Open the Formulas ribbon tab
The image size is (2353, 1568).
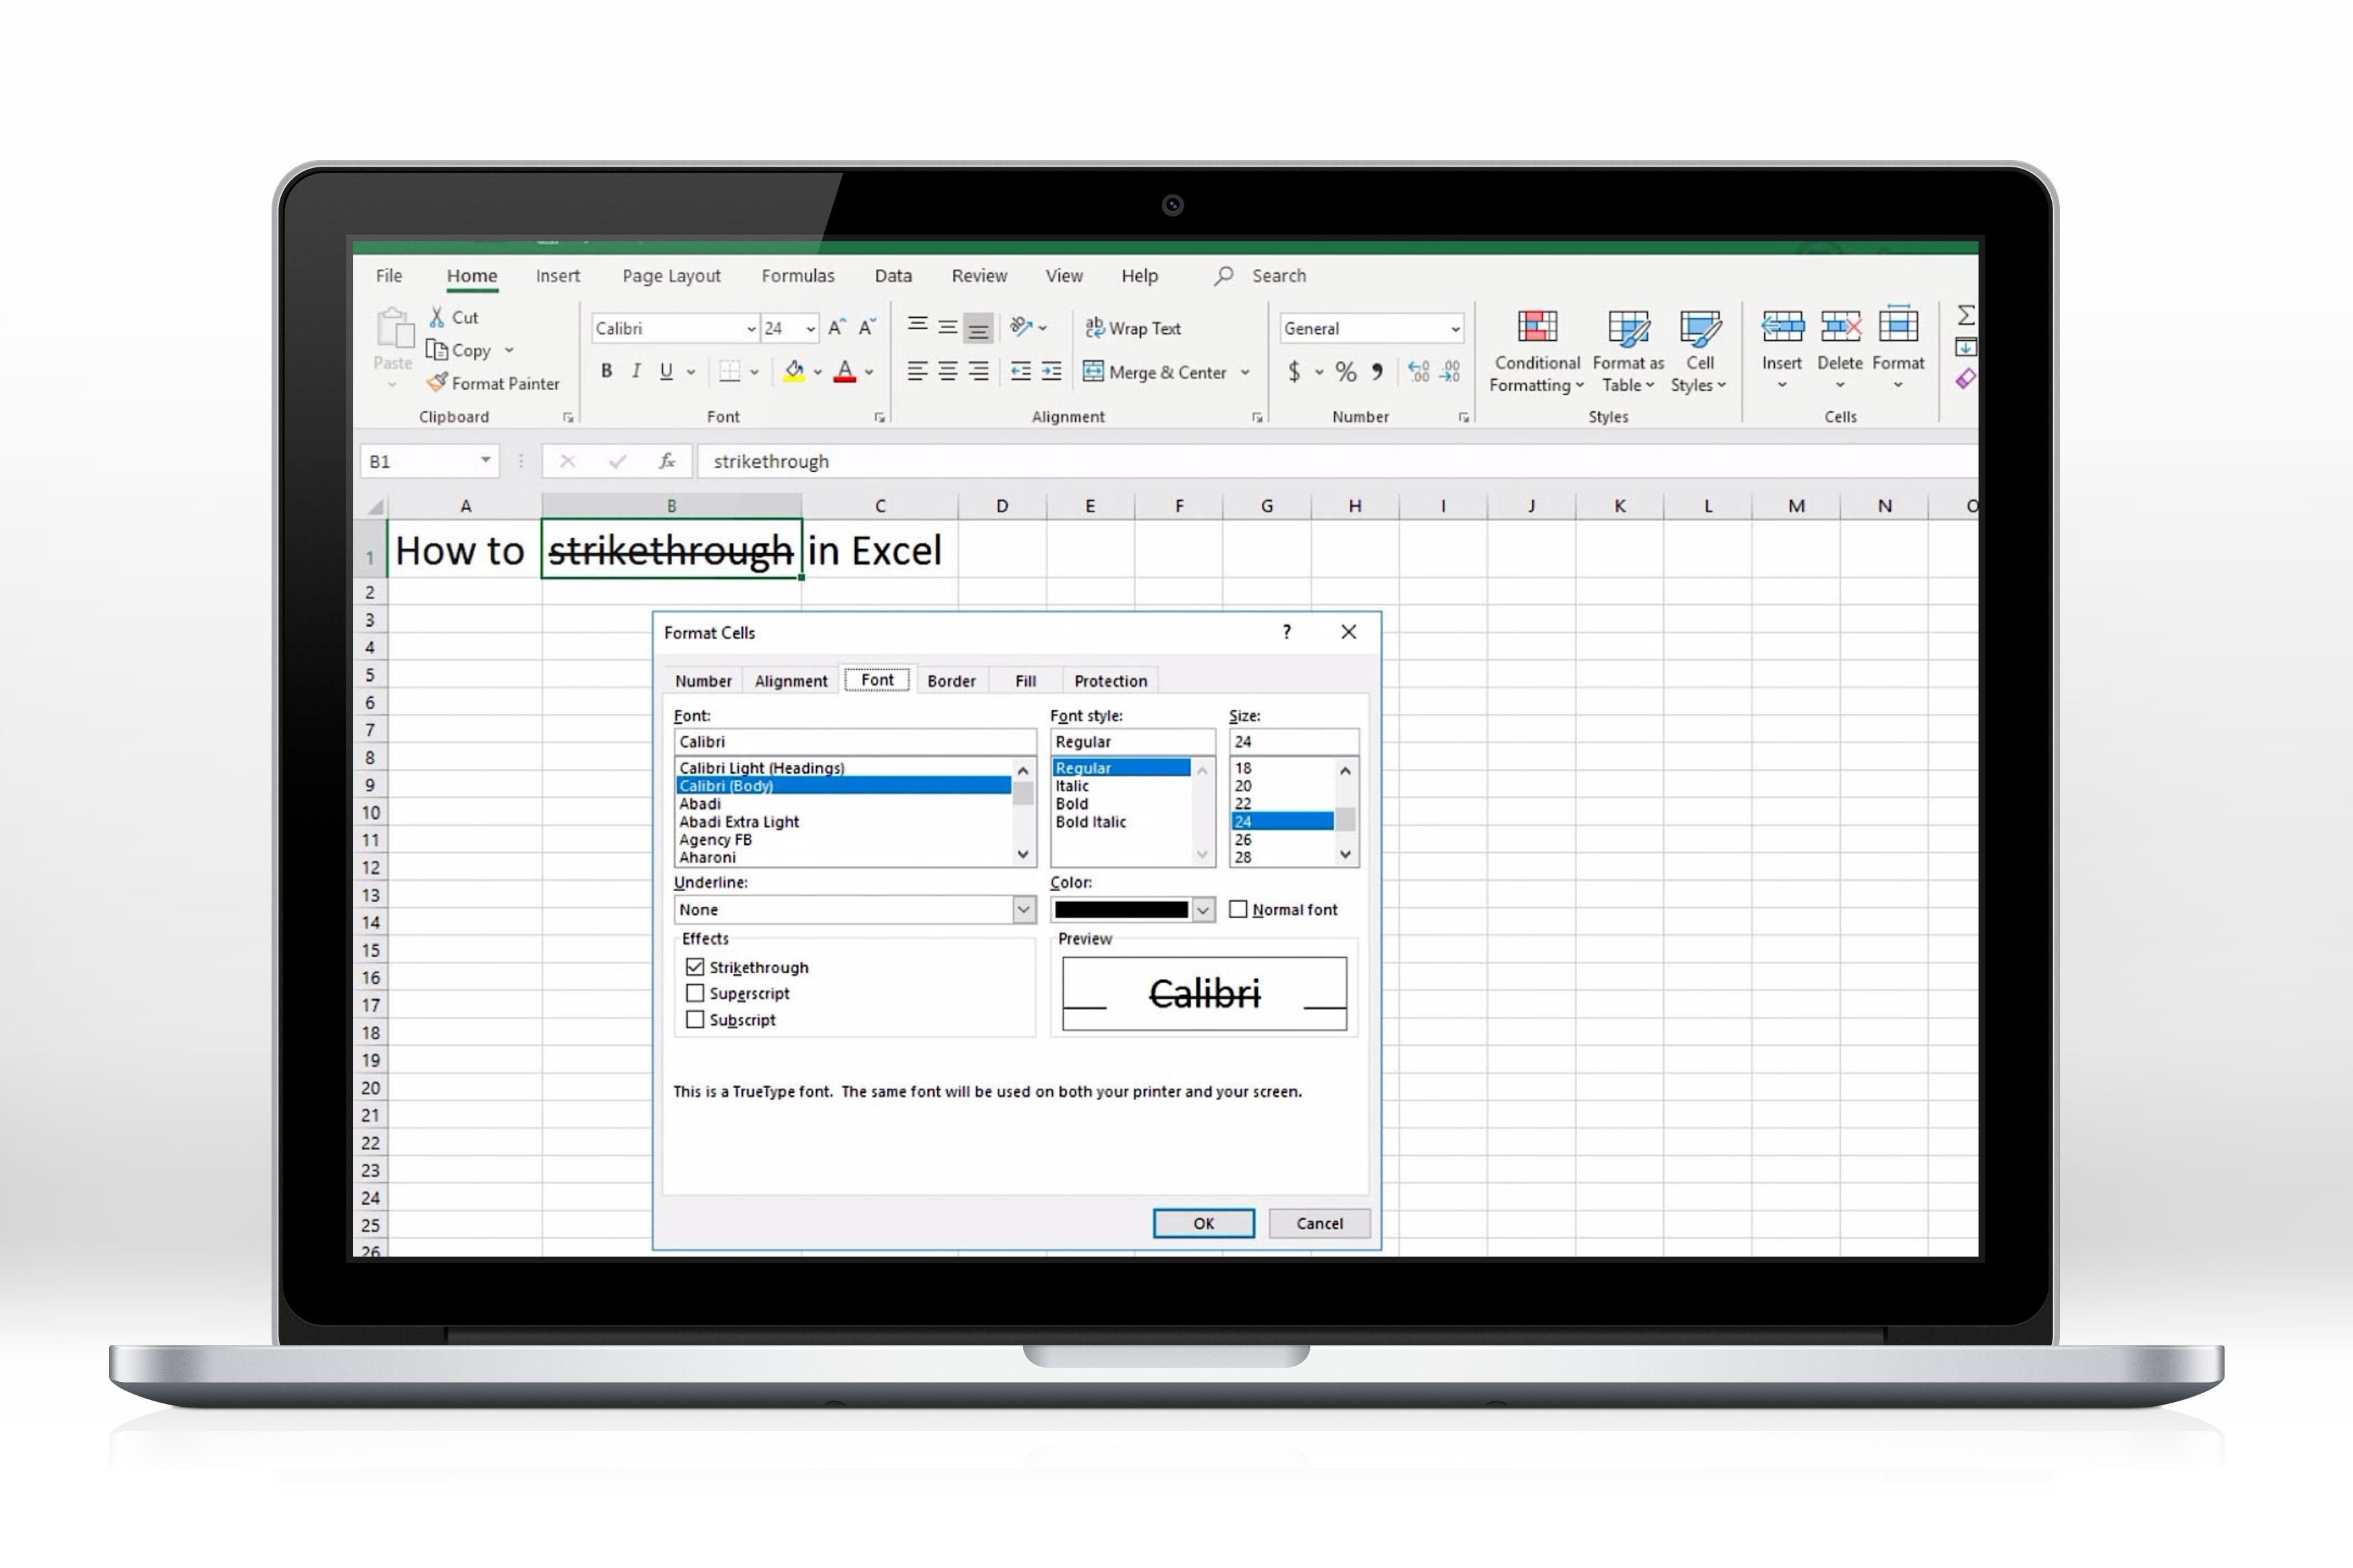click(x=798, y=276)
